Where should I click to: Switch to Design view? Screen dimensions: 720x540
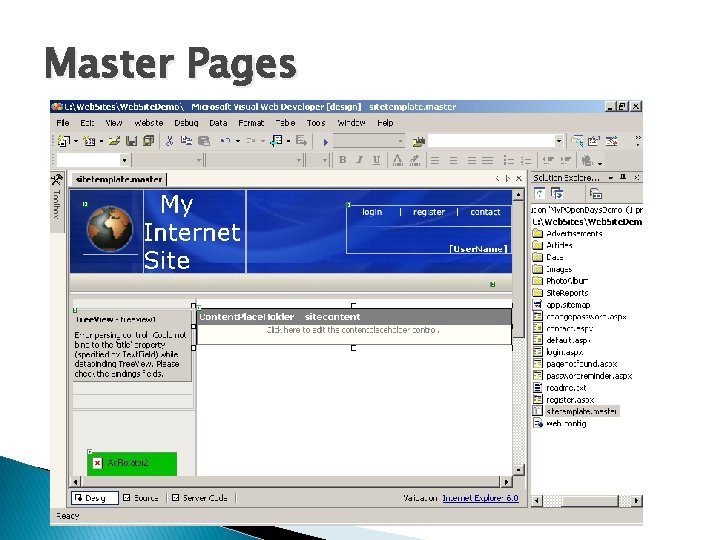(x=95, y=498)
